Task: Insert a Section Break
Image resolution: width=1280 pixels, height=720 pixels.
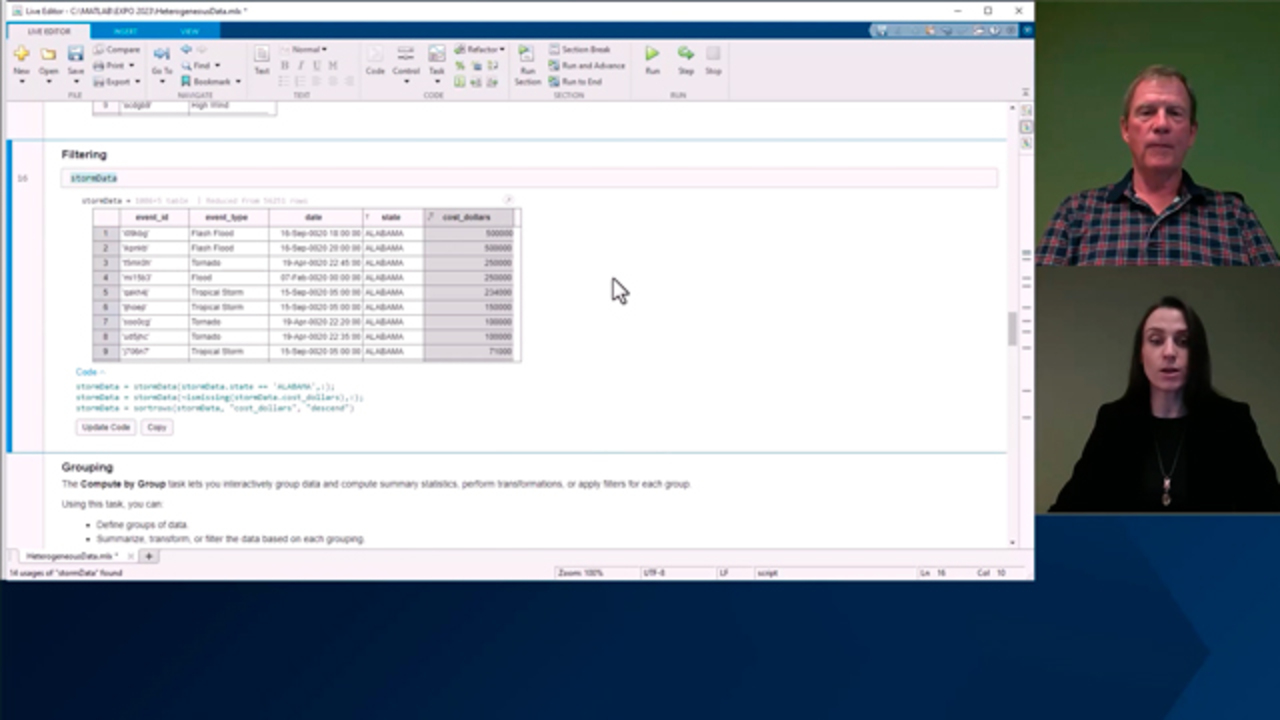Action: [x=584, y=49]
